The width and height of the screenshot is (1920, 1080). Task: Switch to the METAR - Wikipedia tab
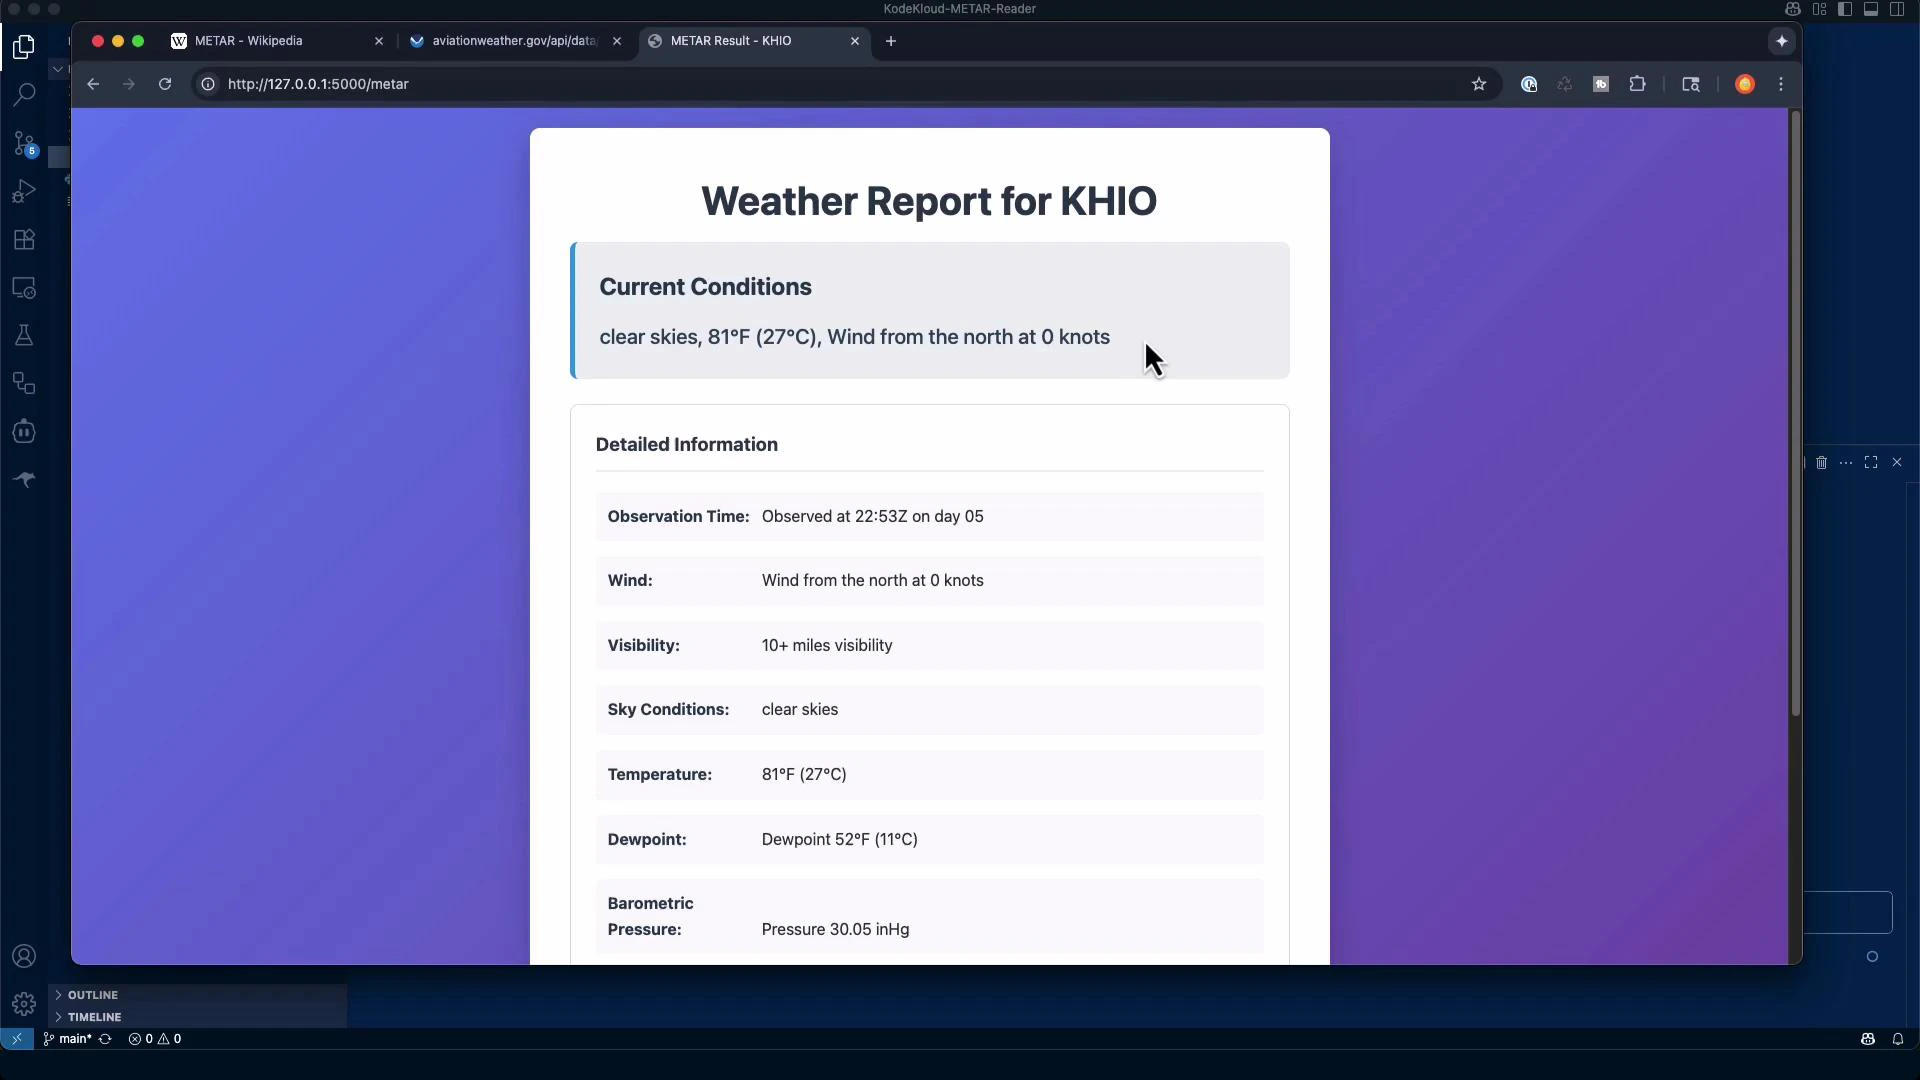tap(248, 41)
